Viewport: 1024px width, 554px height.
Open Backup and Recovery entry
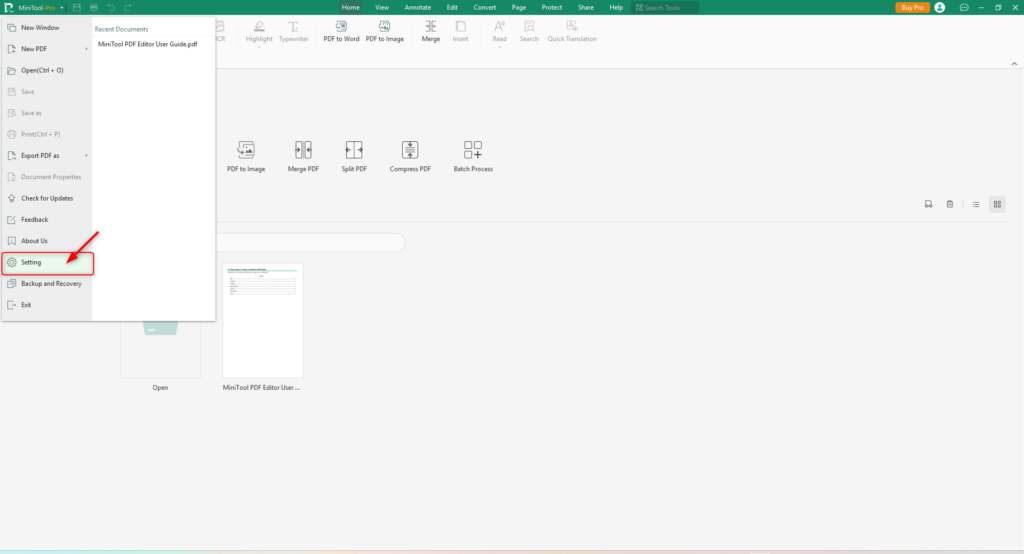[46, 284]
